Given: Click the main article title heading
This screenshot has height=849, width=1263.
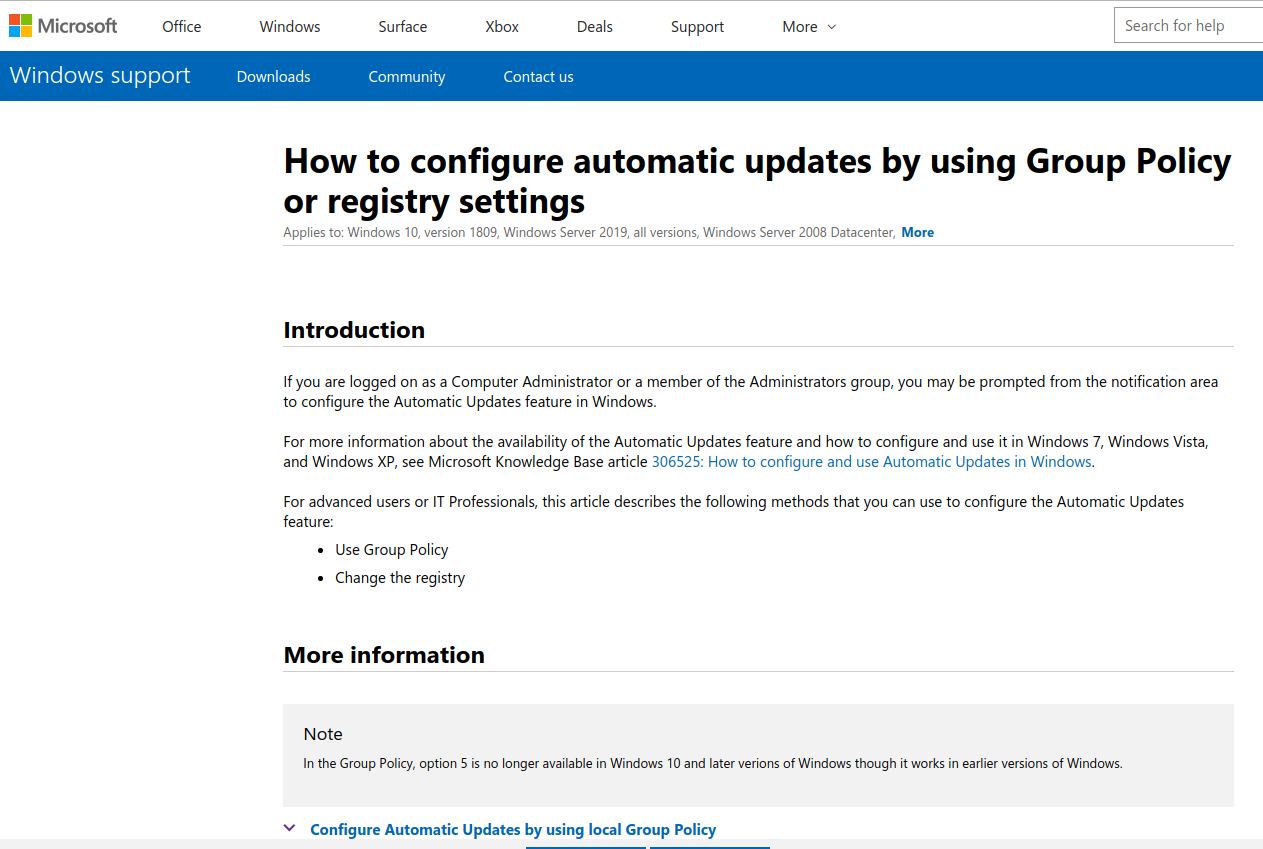Looking at the screenshot, I should pos(757,181).
